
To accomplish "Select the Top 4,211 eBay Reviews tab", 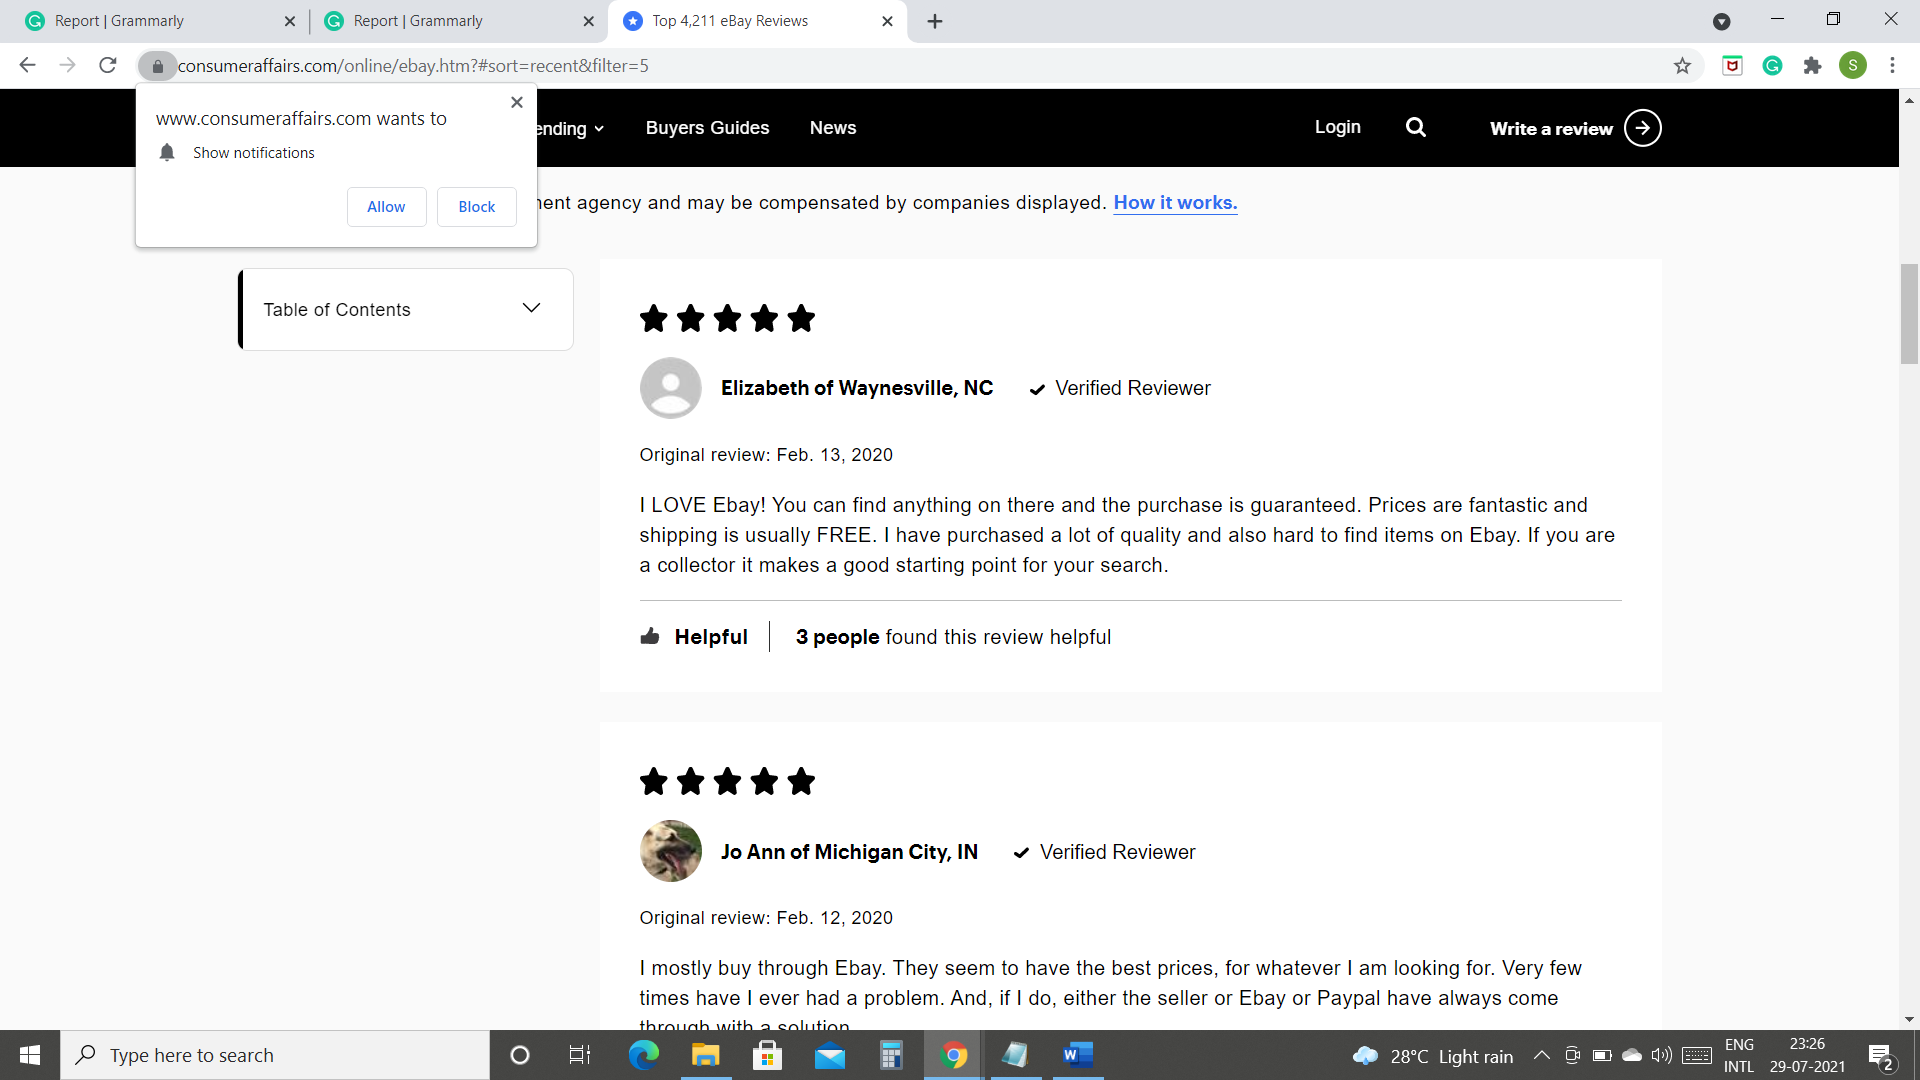I will (x=757, y=21).
